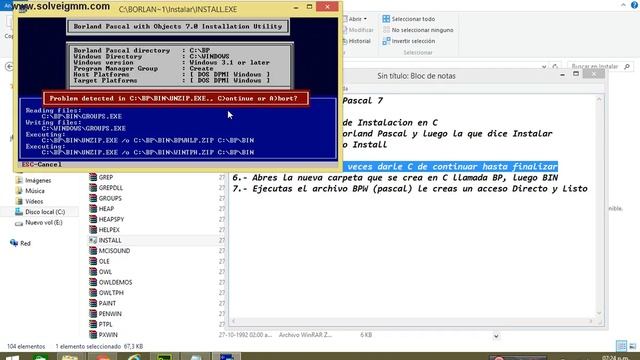Click the GREPDLL archive icon
Viewport: 640px width, 360px height.
(93, 188)
